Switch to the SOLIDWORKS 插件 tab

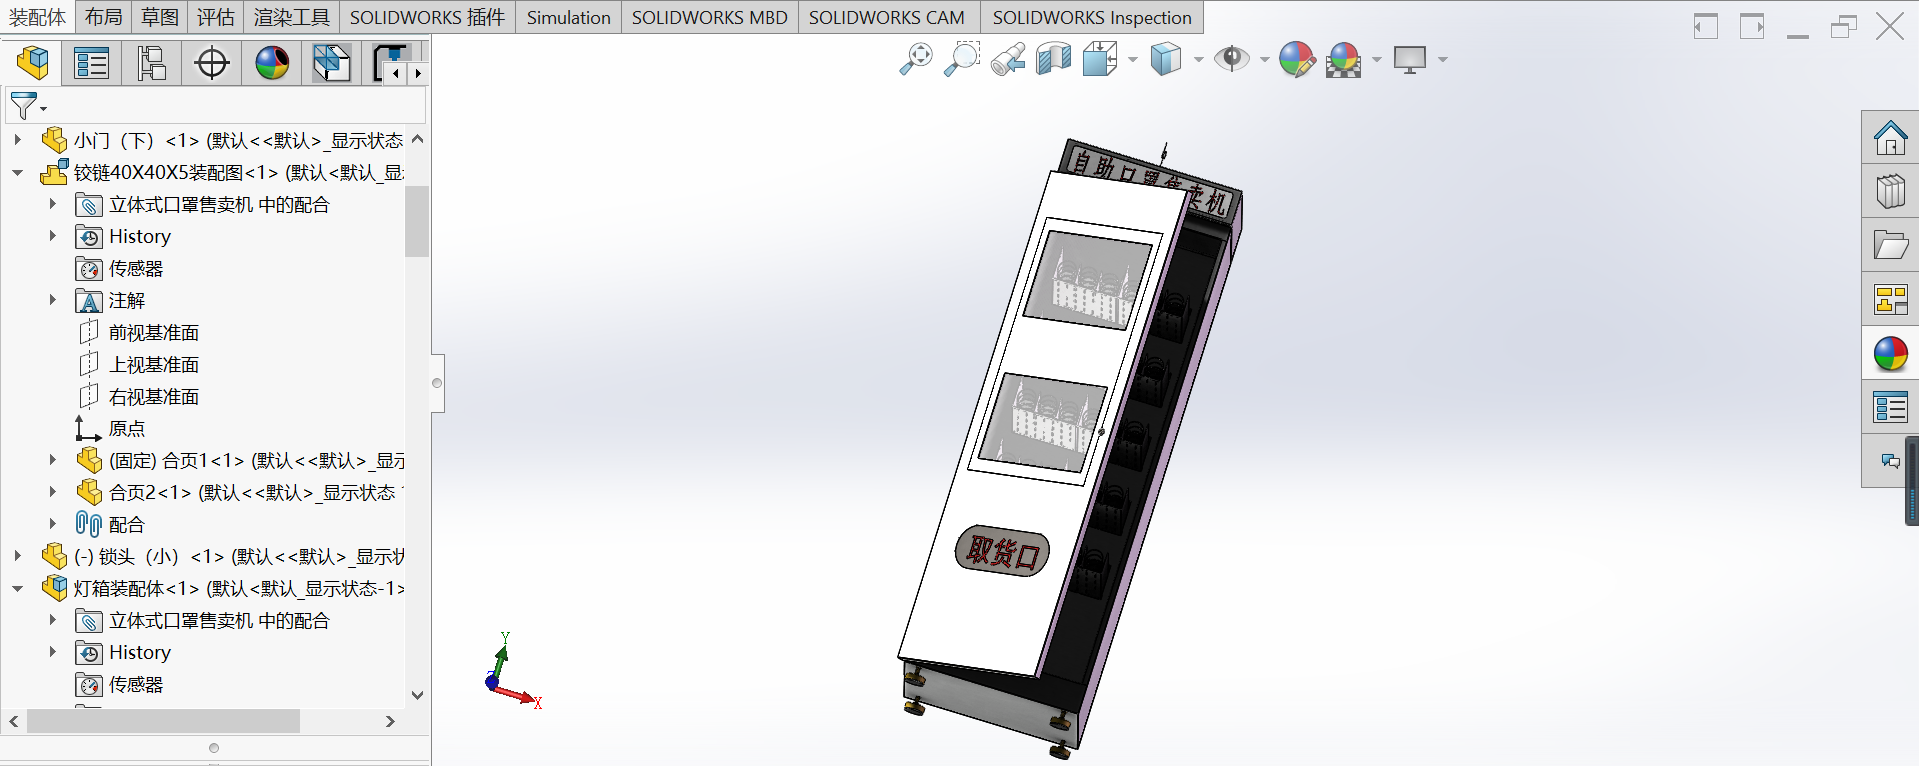(x=427, y=17)
